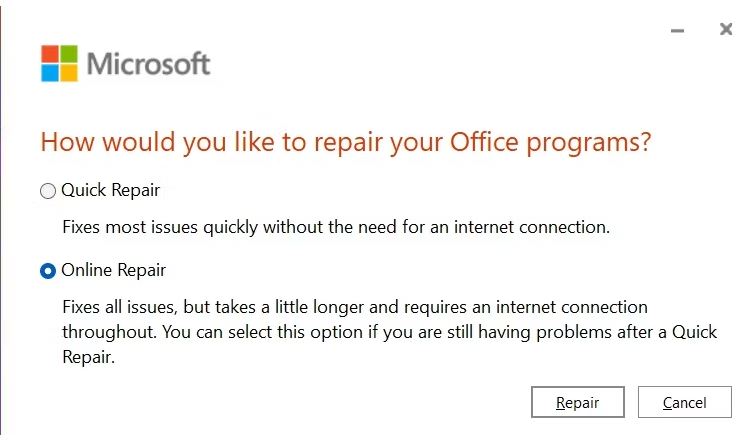Click the "How would you like to repair" heading

click(x=346, y=142)
